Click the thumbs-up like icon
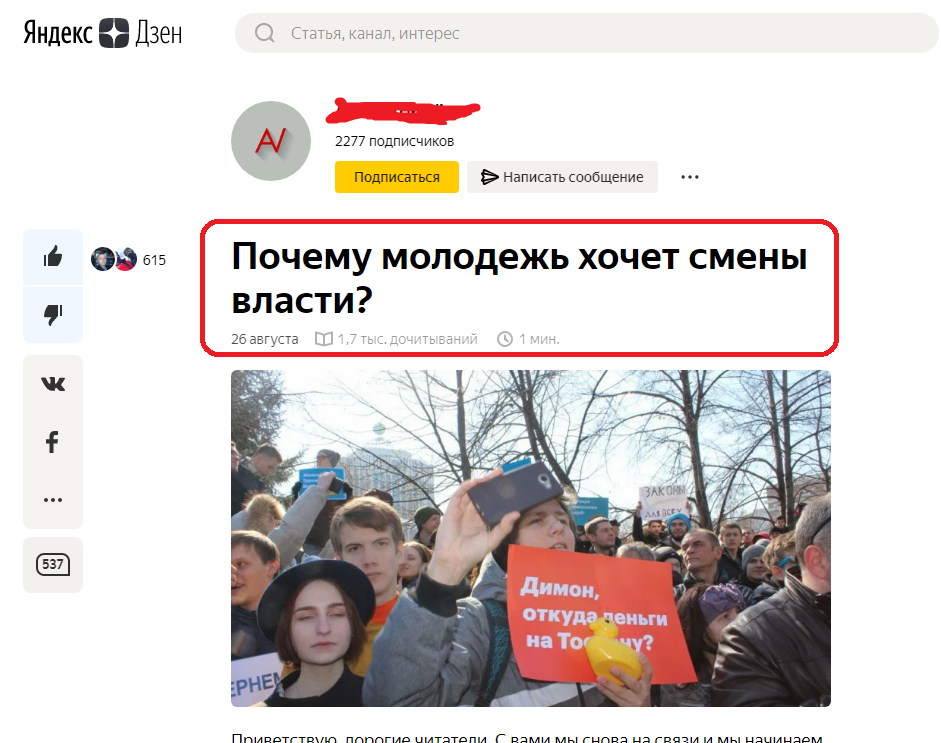Viewport: 941px width, 743px height. tap(53, 257)
